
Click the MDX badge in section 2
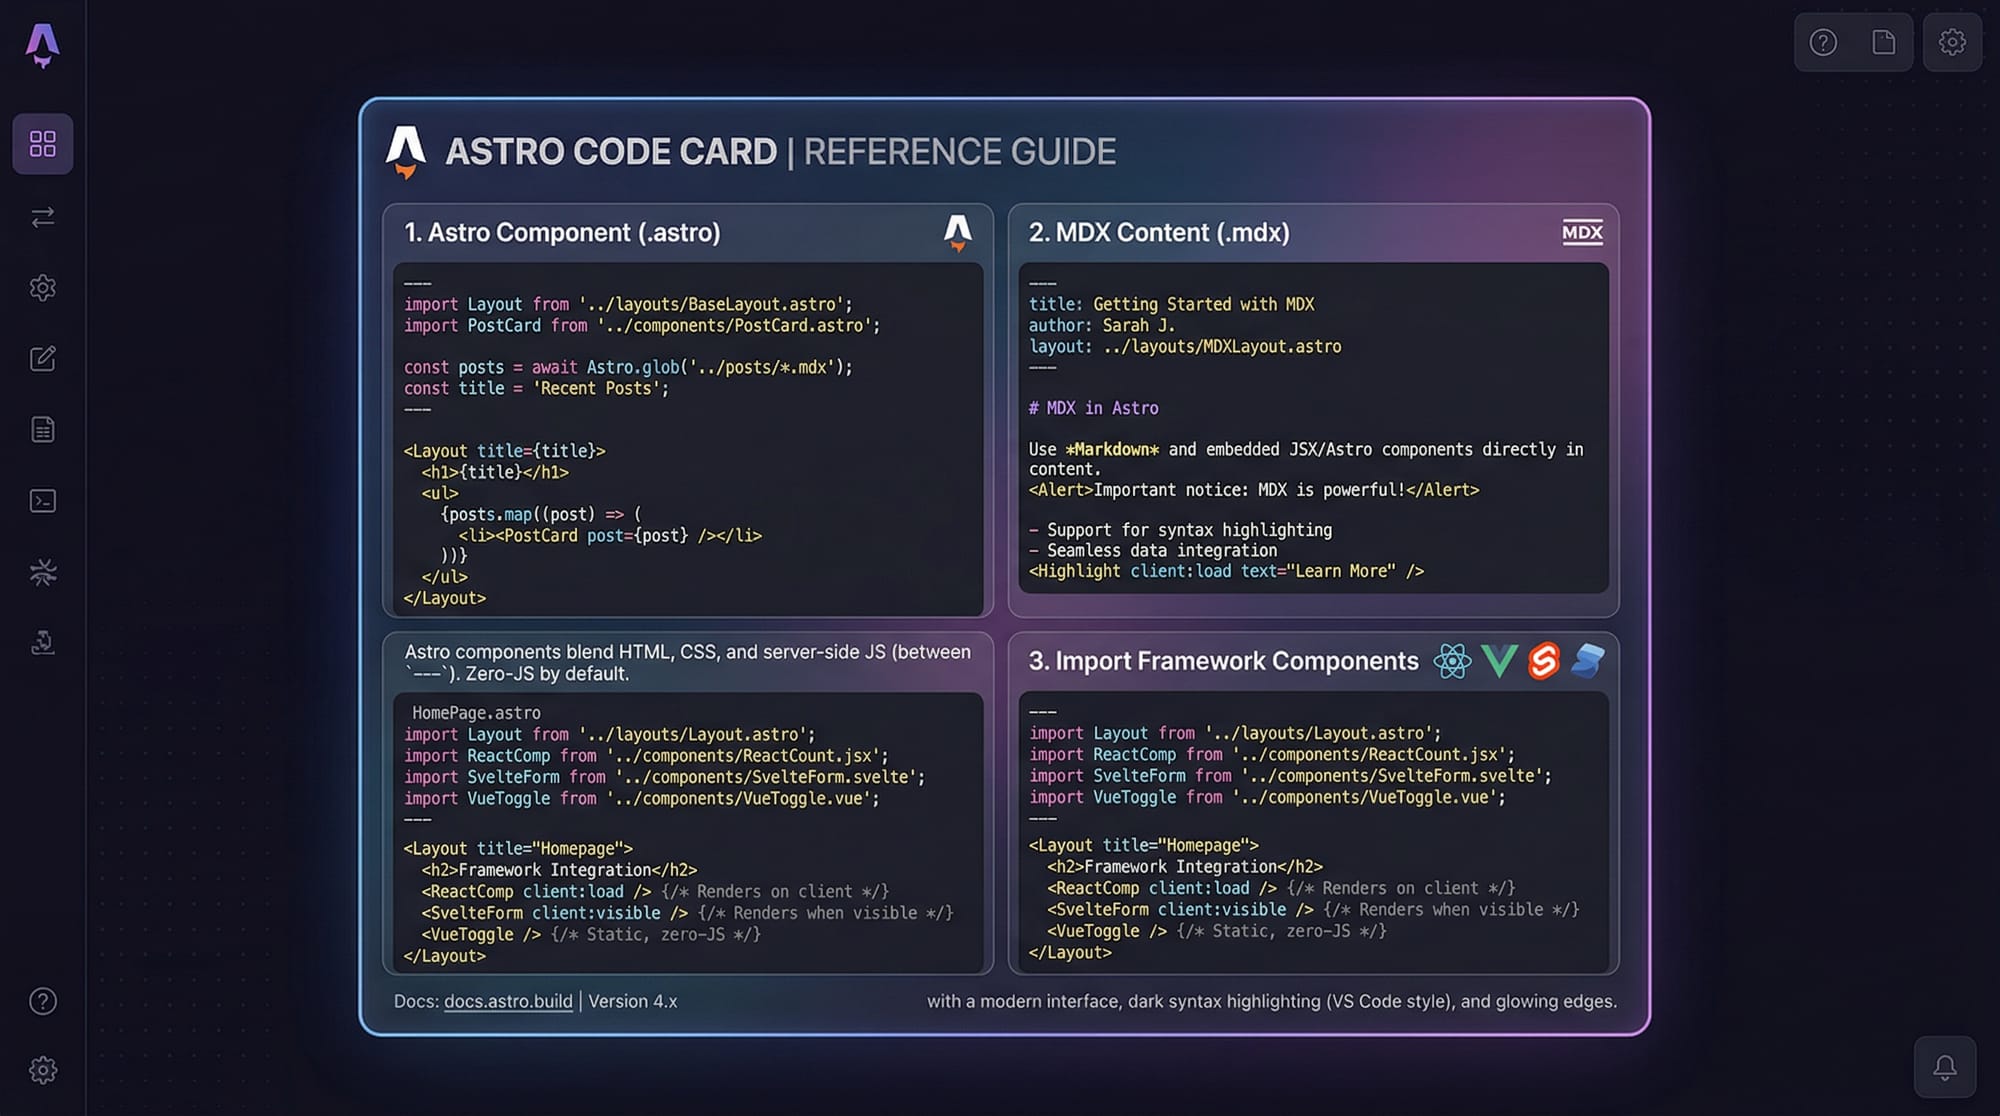coord(1582,233)
